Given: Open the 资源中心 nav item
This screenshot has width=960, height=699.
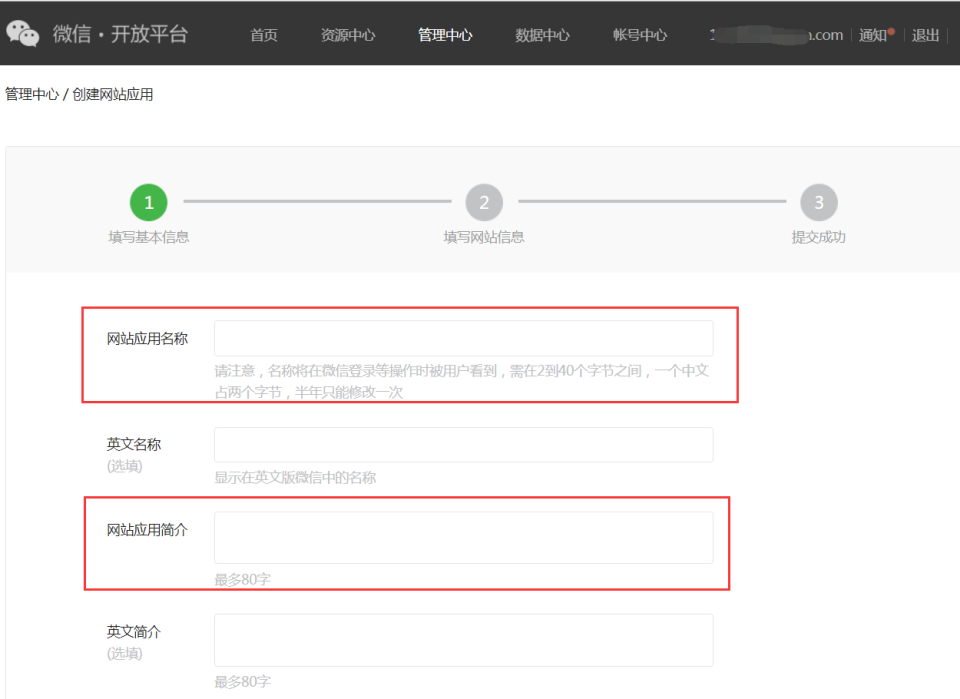Looking at the screenshot, I should pyautogui.click(x=348, y=35).
